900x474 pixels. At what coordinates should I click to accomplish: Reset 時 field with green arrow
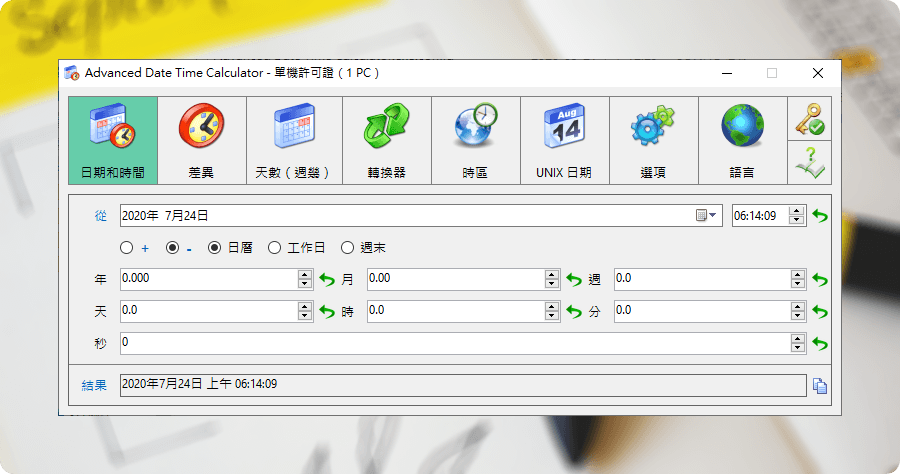(574, 312)
